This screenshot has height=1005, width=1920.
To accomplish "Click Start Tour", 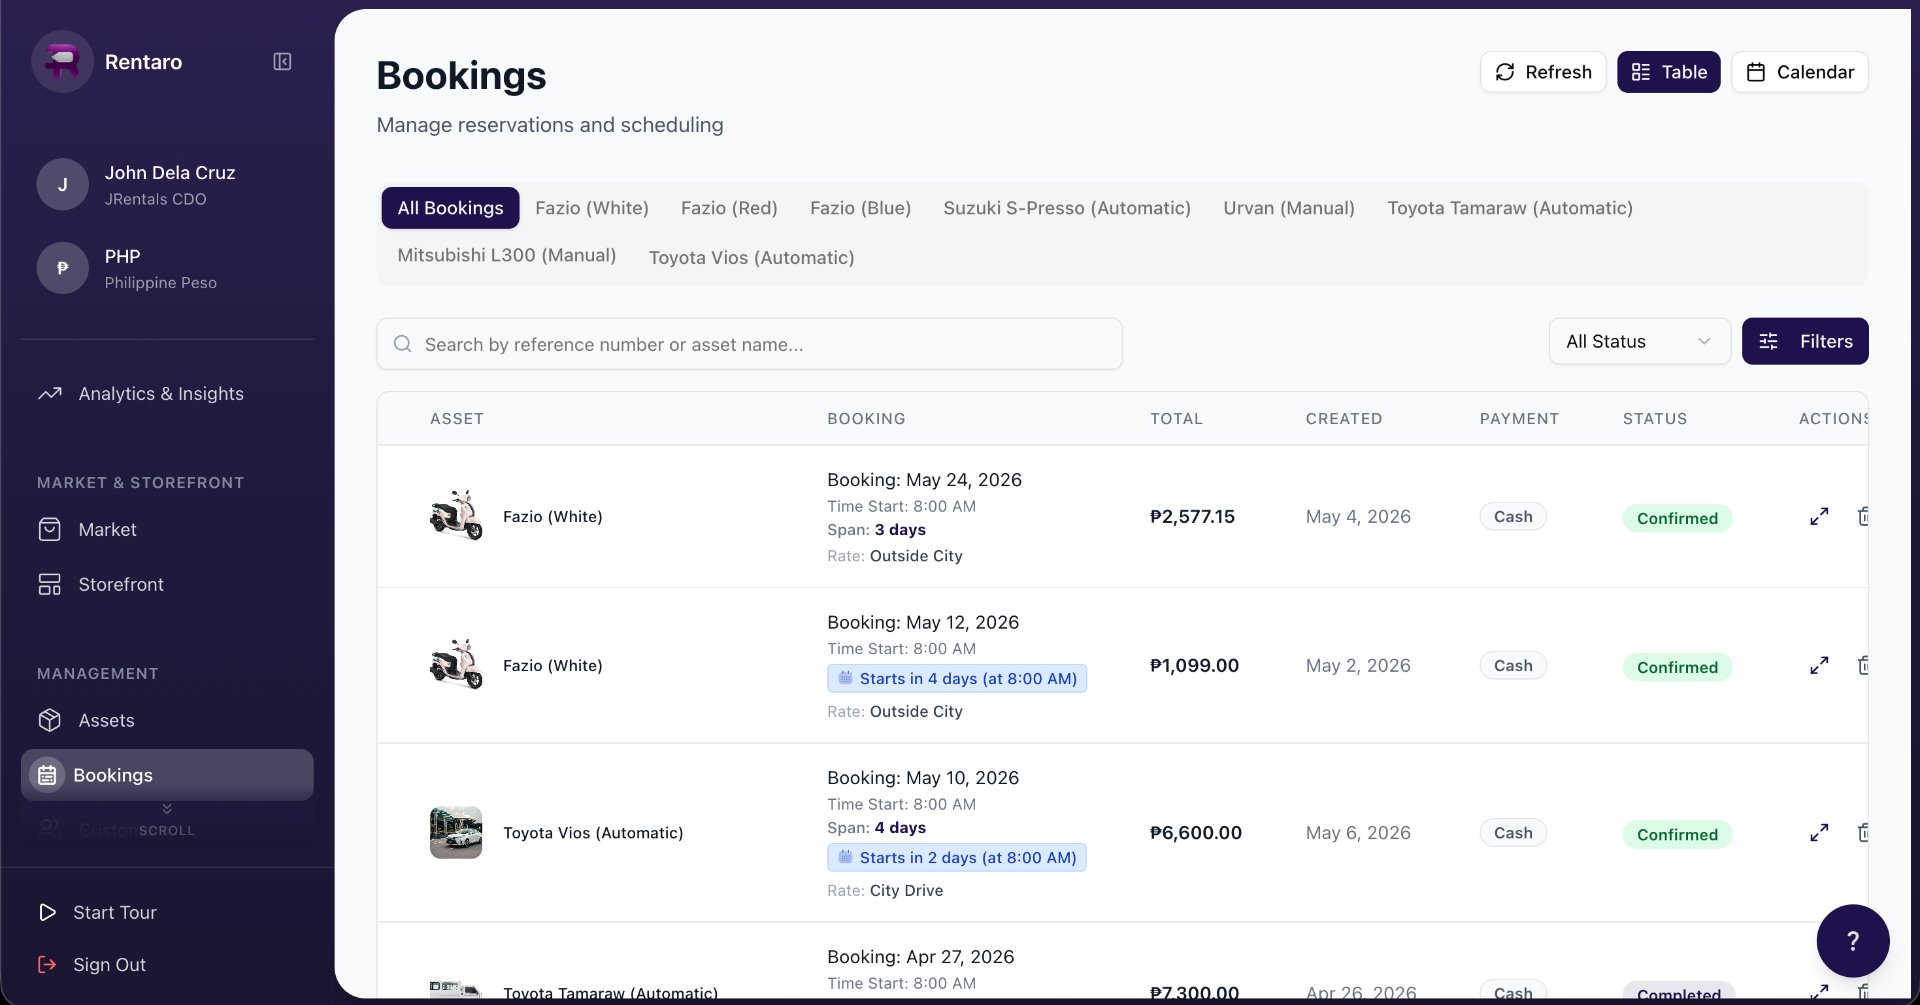I will click(x=114, y=913).
